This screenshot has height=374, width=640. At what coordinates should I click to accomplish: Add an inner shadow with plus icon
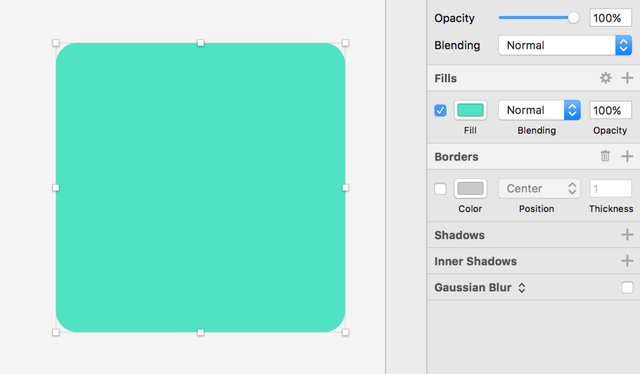coord(627,261)
